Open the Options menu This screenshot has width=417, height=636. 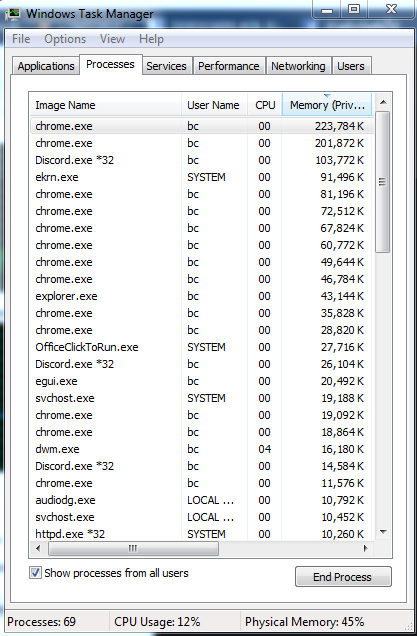tap(65, 39)
